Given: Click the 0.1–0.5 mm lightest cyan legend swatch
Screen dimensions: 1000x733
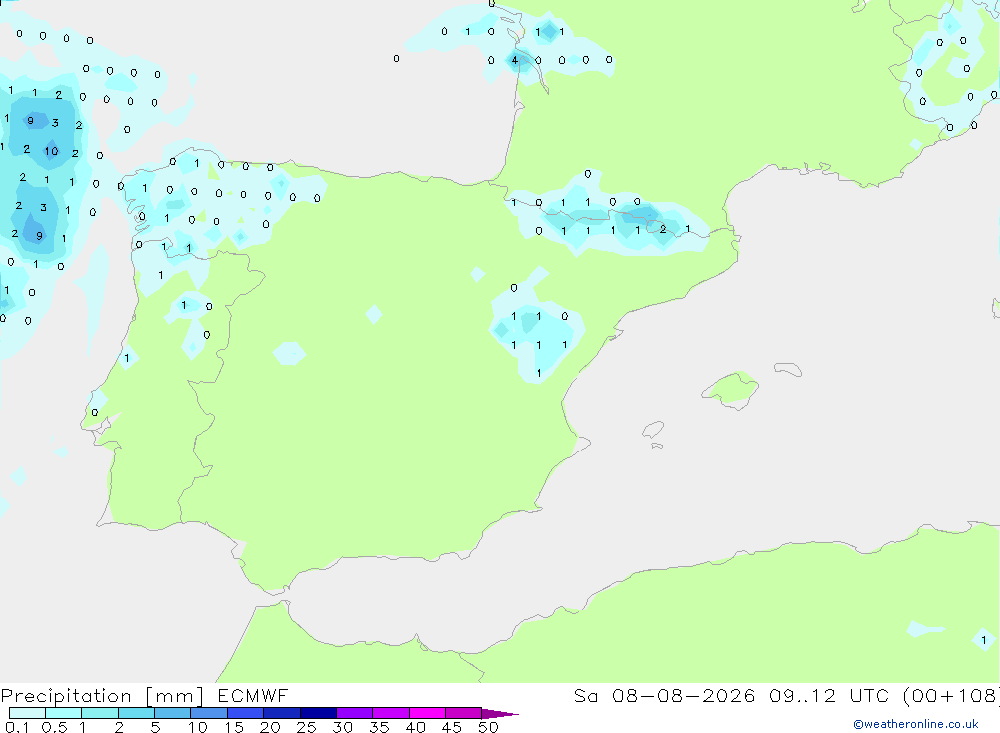Looking at the screenshot, I should [x=27, y=713].
